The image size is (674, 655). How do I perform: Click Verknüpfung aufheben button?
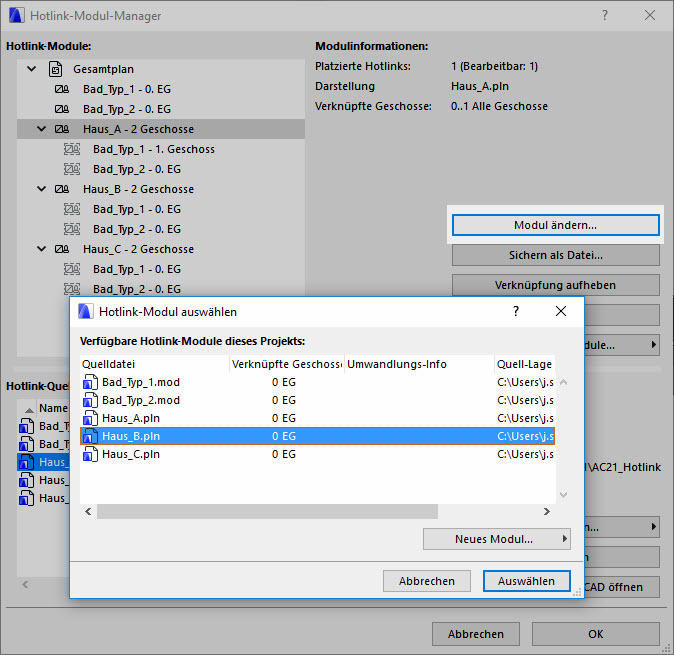pyautogui.click(x=555, y=285)
